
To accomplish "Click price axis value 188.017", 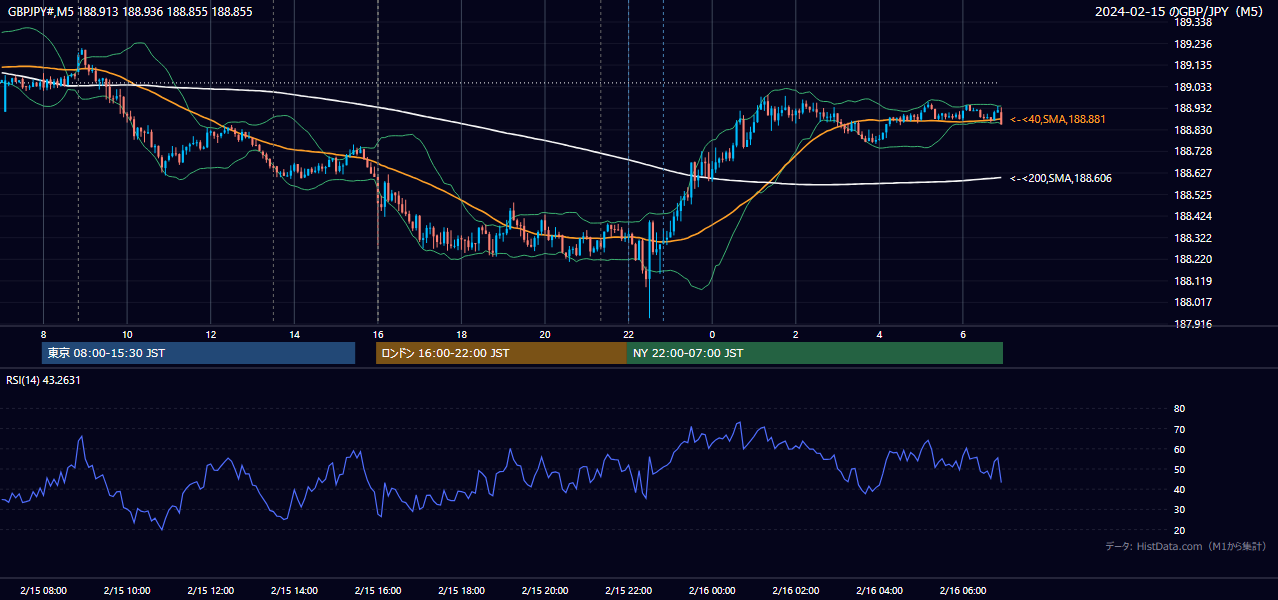I will point(1193,302).
